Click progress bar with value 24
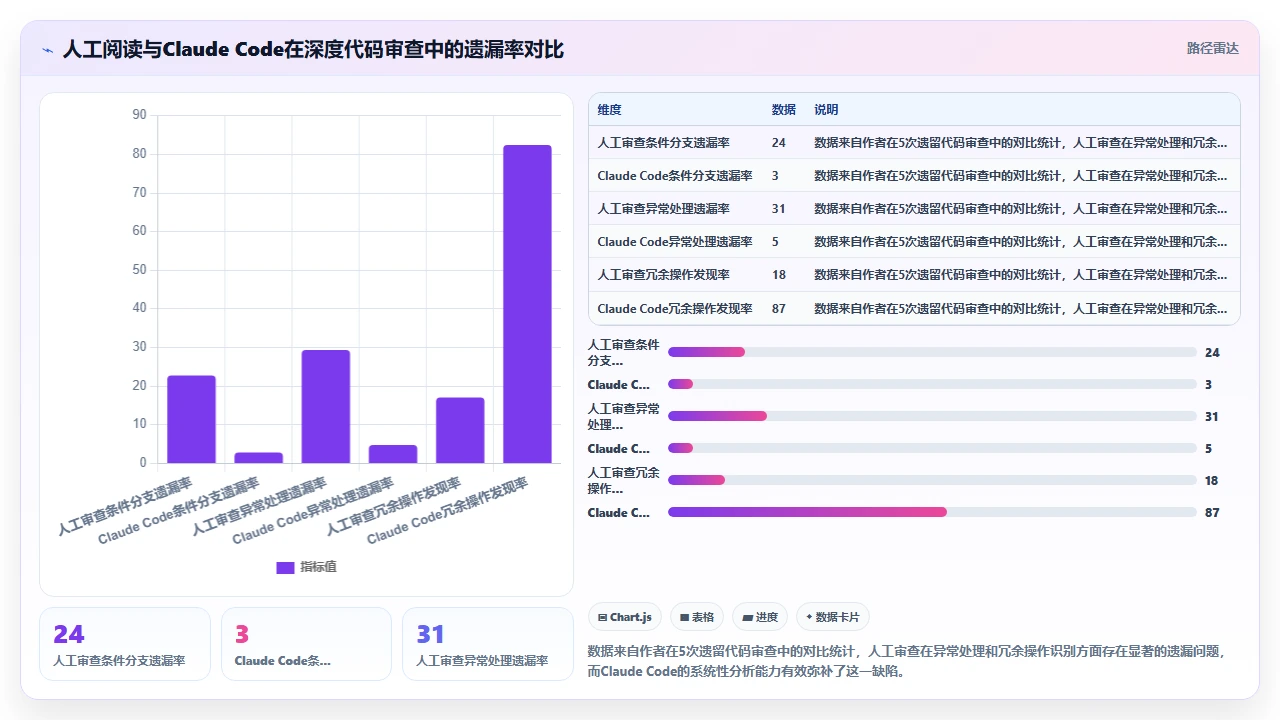The image size is (1280, 720). pyautogui.click(x=932, y=352)
